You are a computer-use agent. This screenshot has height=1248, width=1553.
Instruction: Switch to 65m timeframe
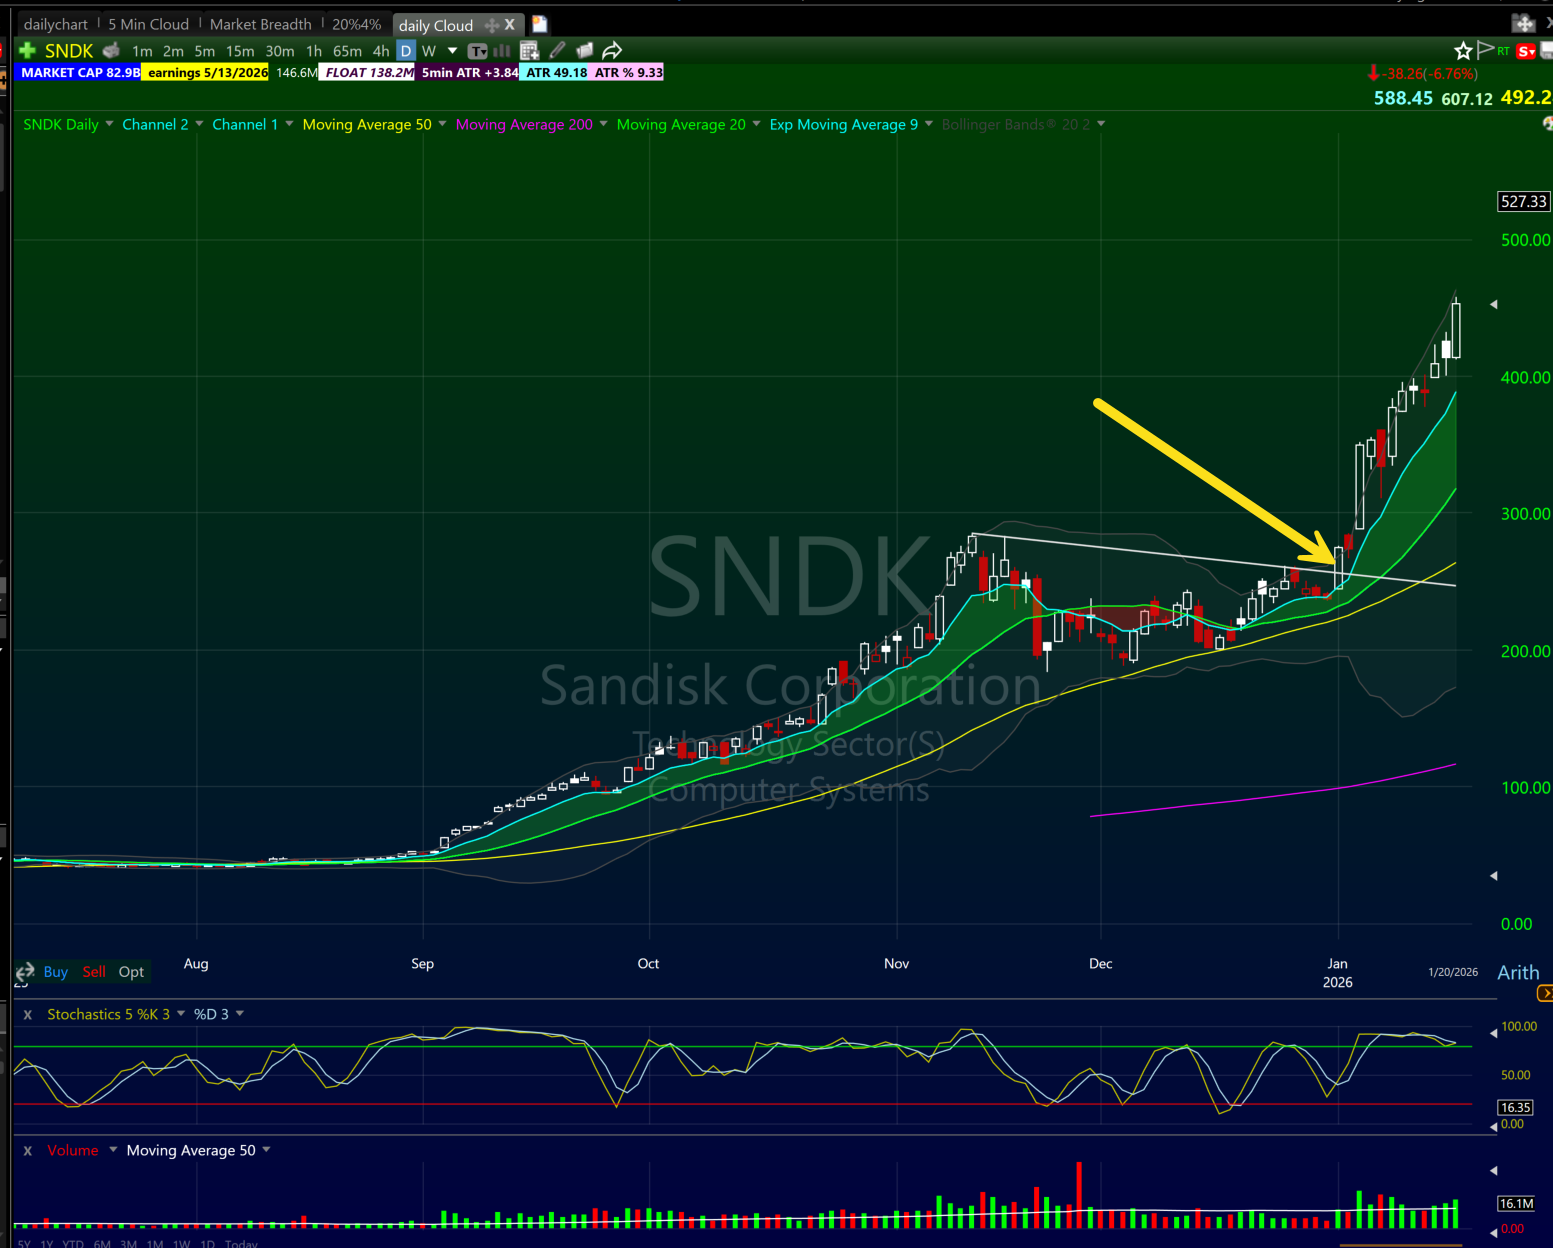pyautogui.click(x=347, y=51)
